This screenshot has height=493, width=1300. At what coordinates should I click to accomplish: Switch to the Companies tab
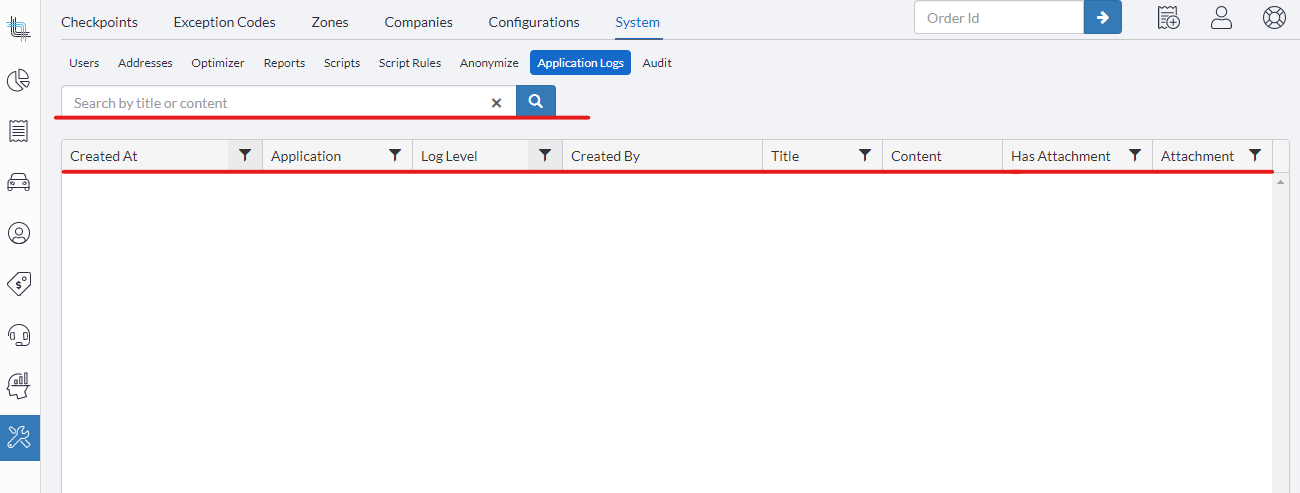click(x=418, y=22)
